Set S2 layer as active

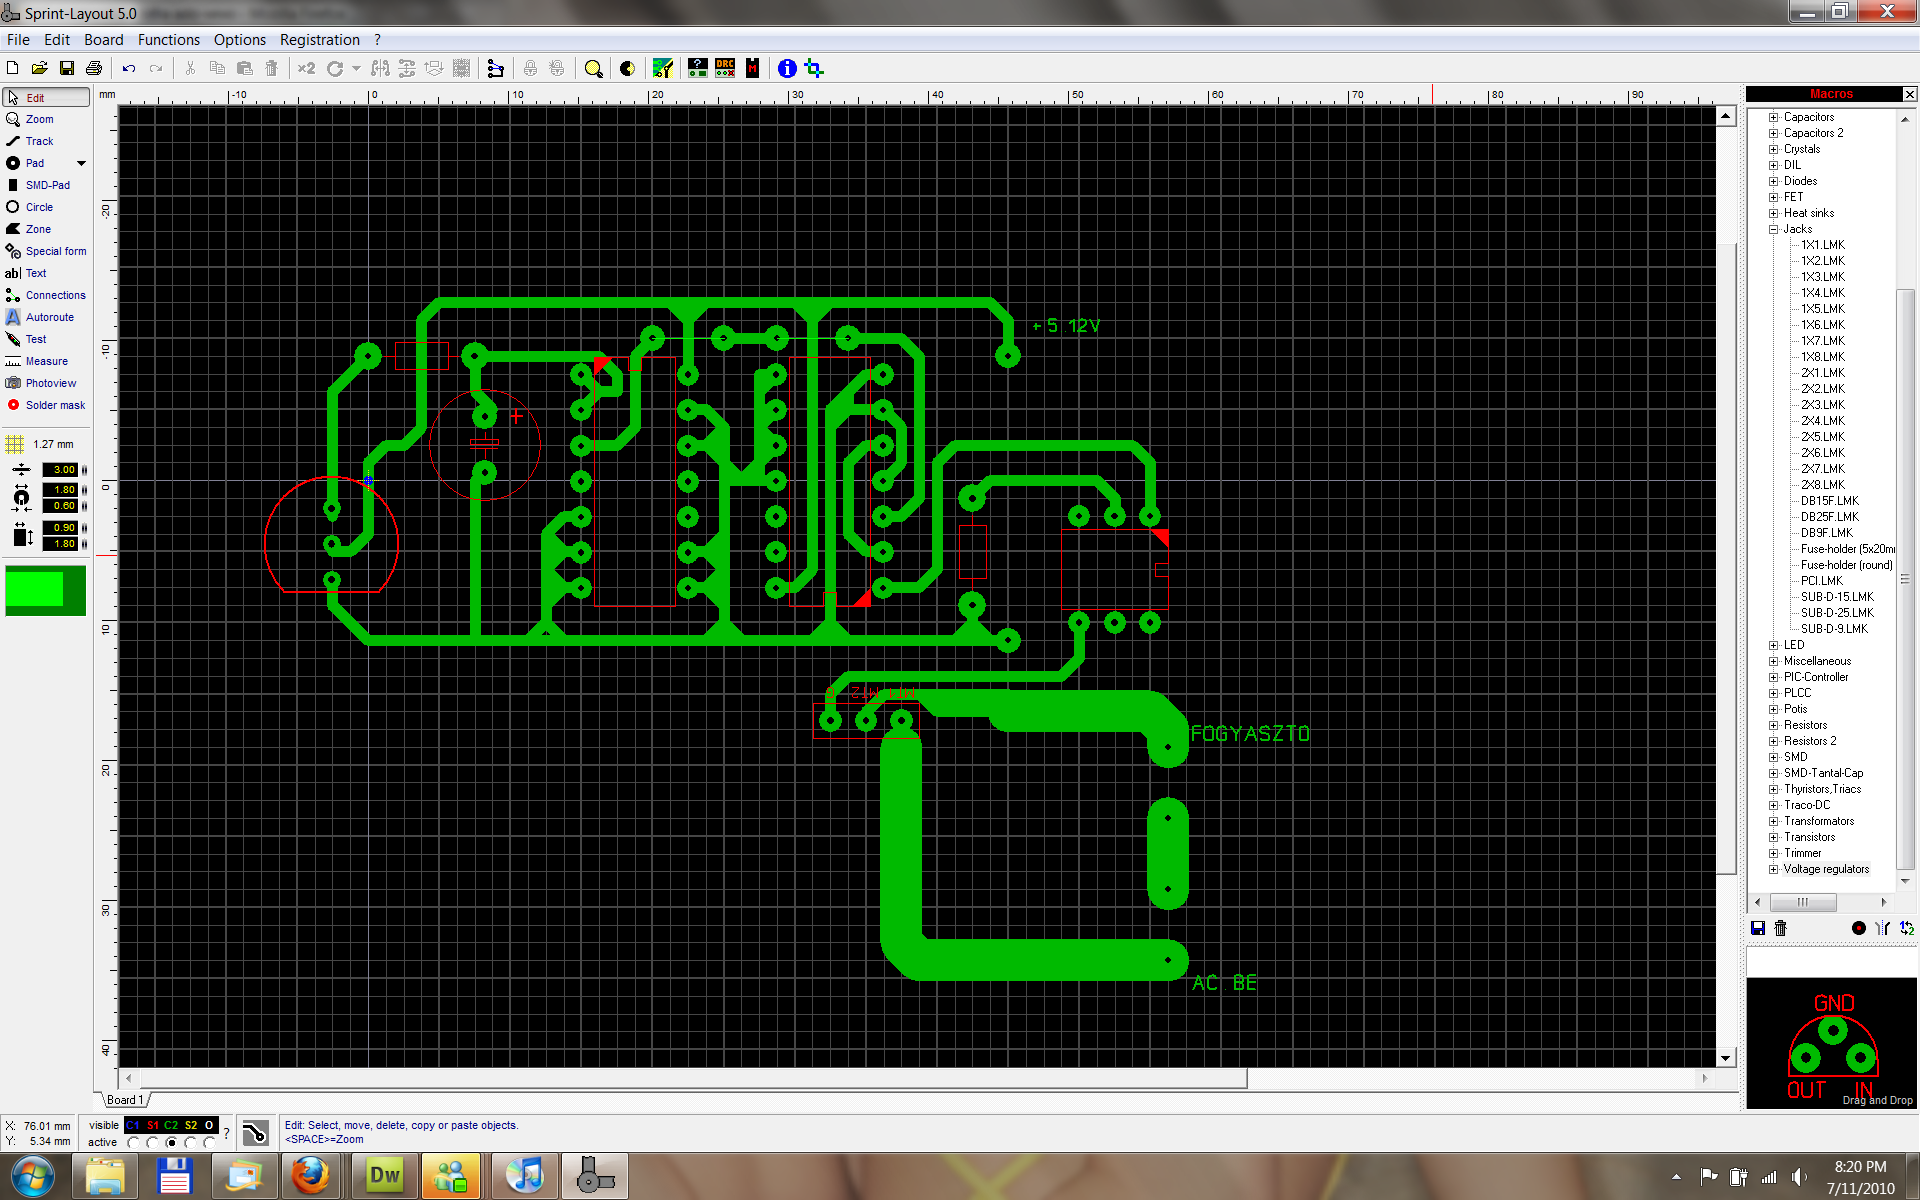point(190,1142)
